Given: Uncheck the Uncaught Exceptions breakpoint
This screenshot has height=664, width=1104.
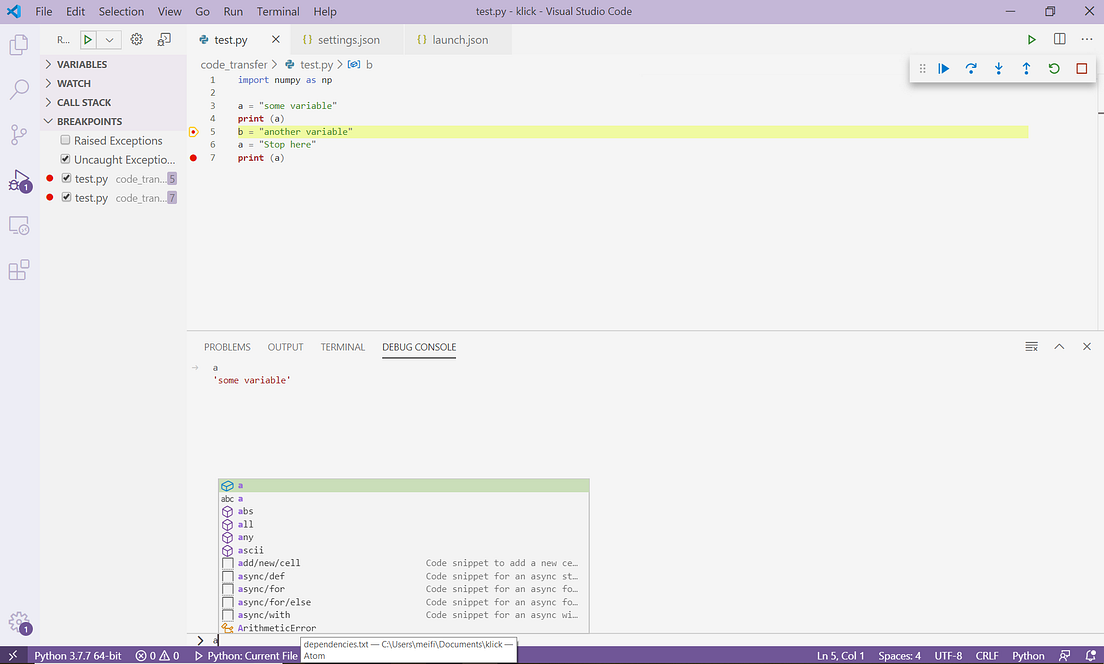Looking at the screenshot, I should click(x=67, y=159).
